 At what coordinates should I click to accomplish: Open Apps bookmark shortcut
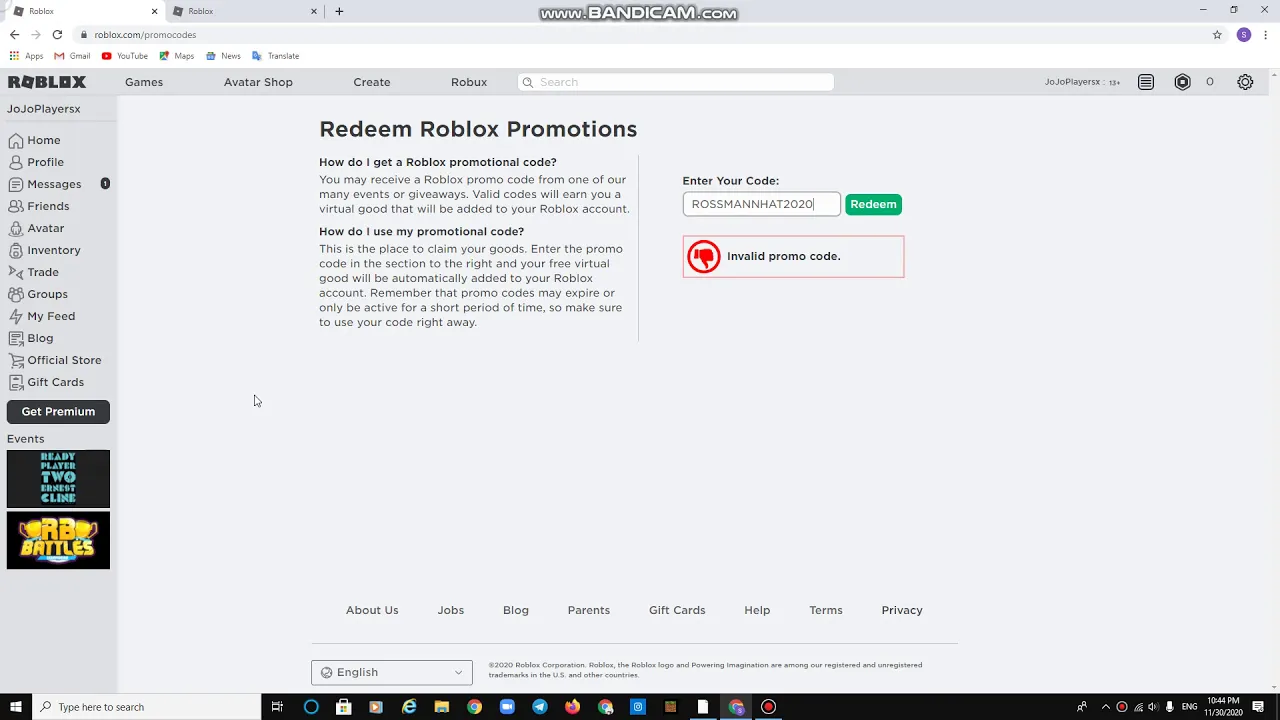click(26, 56)
